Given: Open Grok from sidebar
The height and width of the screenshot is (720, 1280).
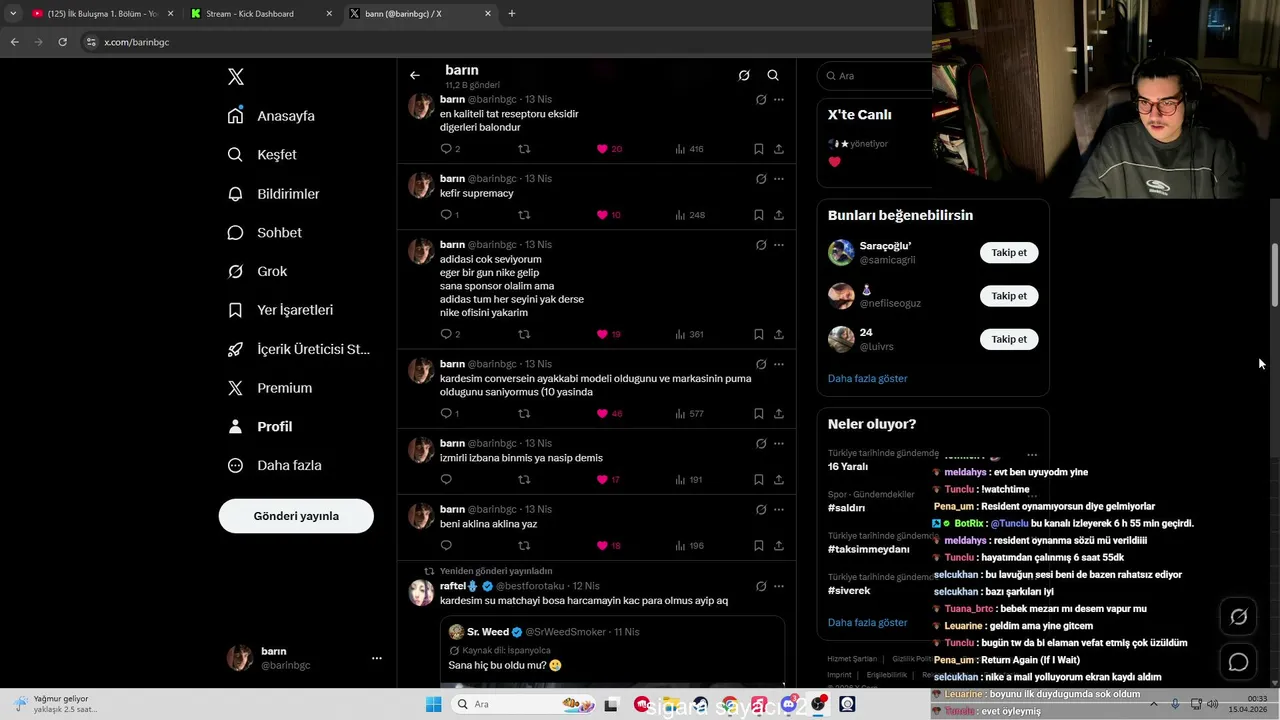Looking at the screenshot, I should click(257, 271).
